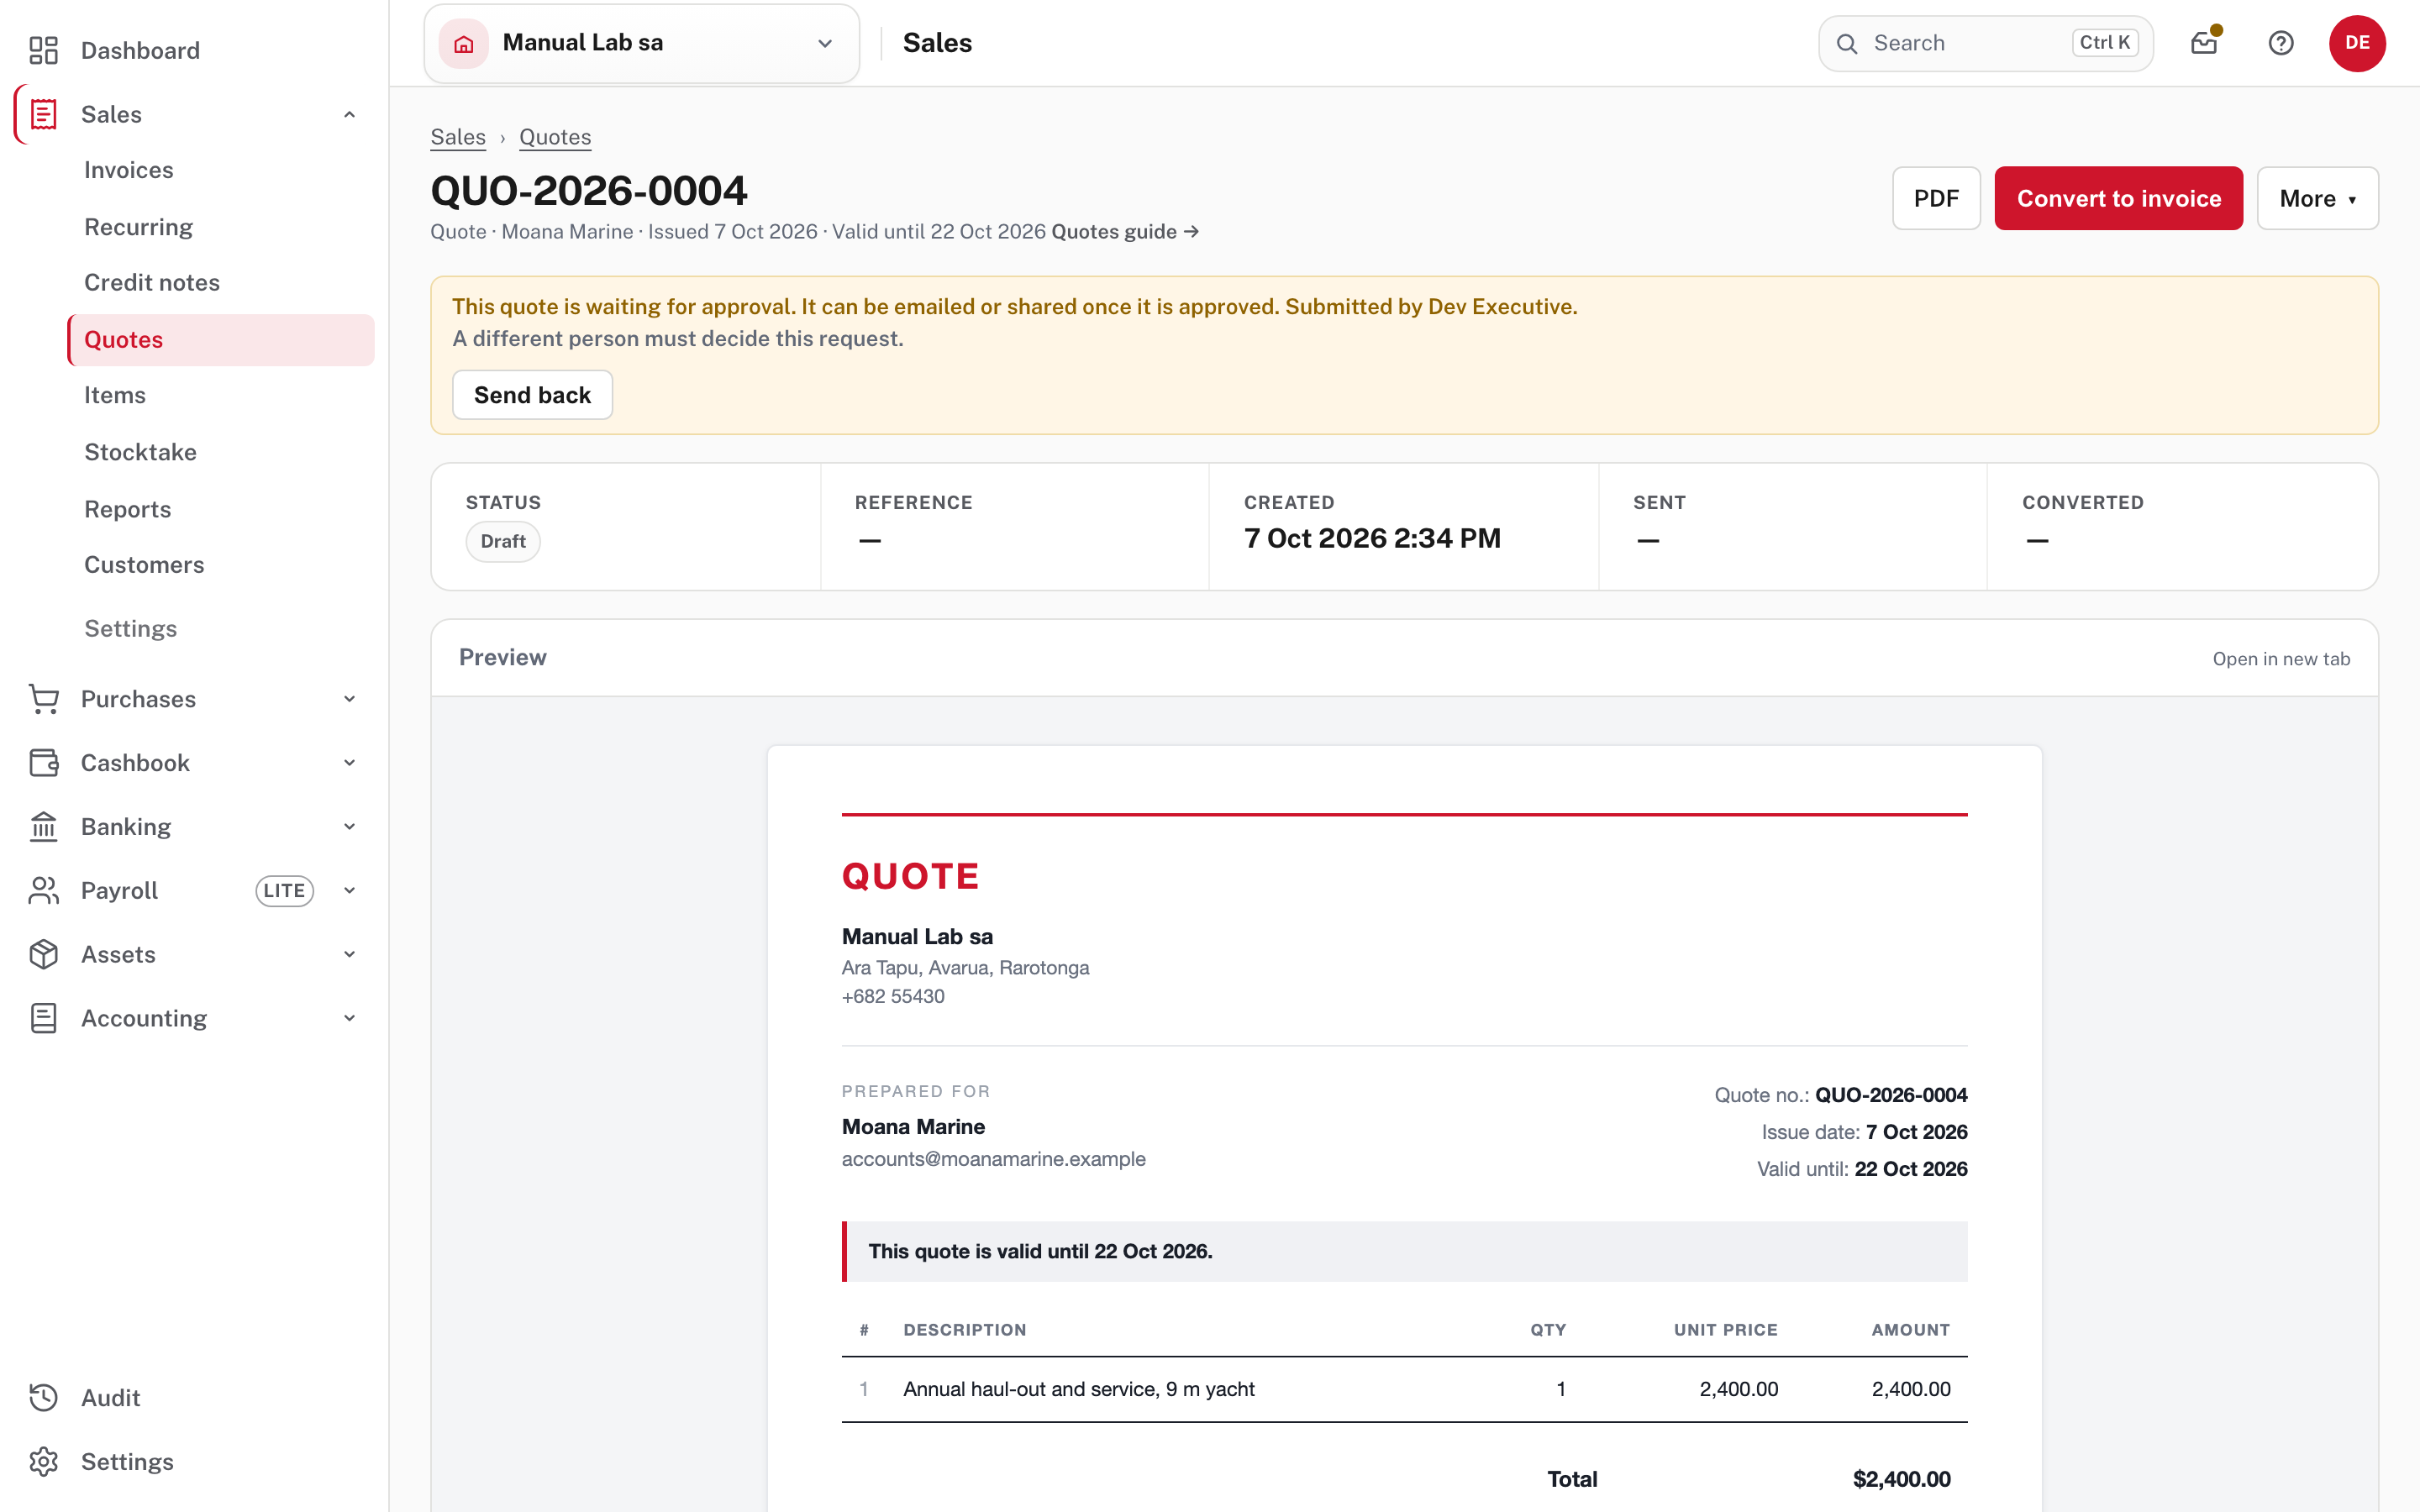
Task: Click the Draft status badge
Action: point(502,541)
